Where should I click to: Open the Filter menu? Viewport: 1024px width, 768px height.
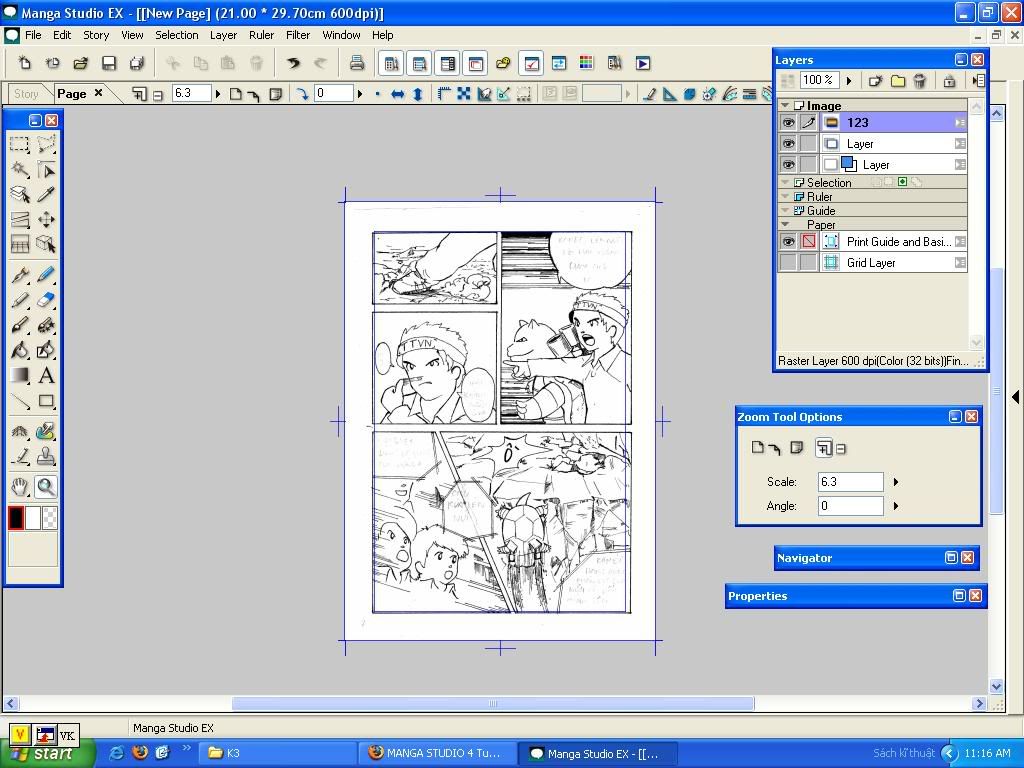(298, 35)
